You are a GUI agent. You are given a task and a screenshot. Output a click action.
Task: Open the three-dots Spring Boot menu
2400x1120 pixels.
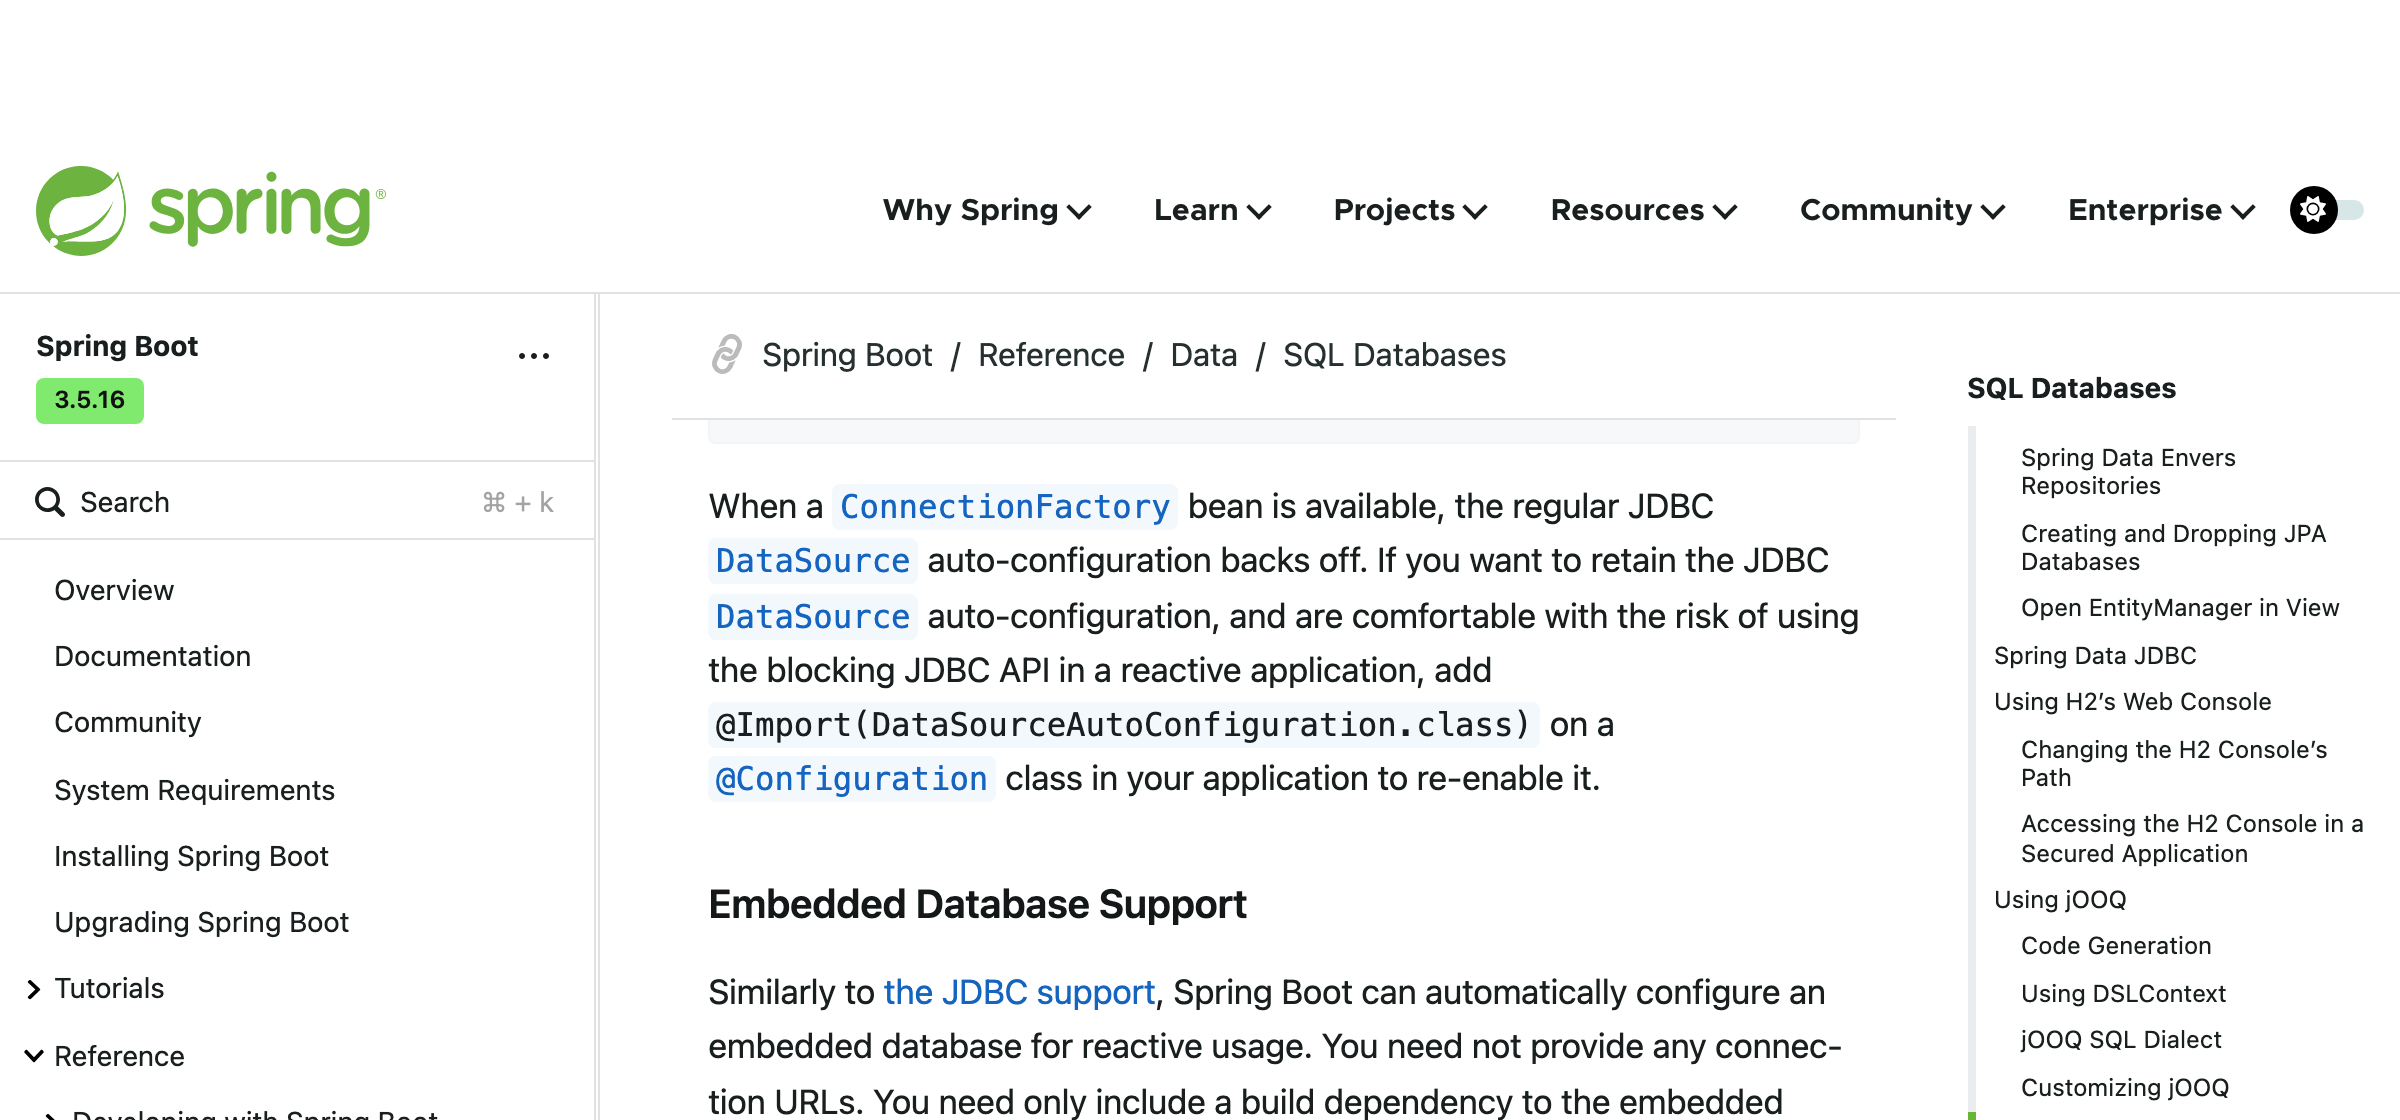[x=534, y=356]
